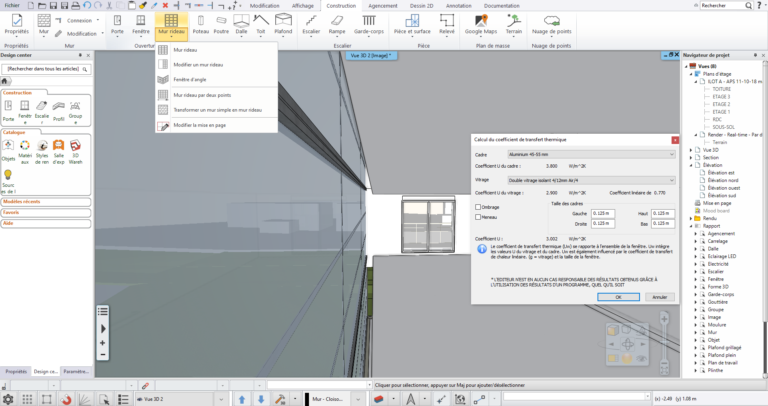Select the Garde-corps railing tool
This screenshot has height=406, width=768.
pos(369,24)
